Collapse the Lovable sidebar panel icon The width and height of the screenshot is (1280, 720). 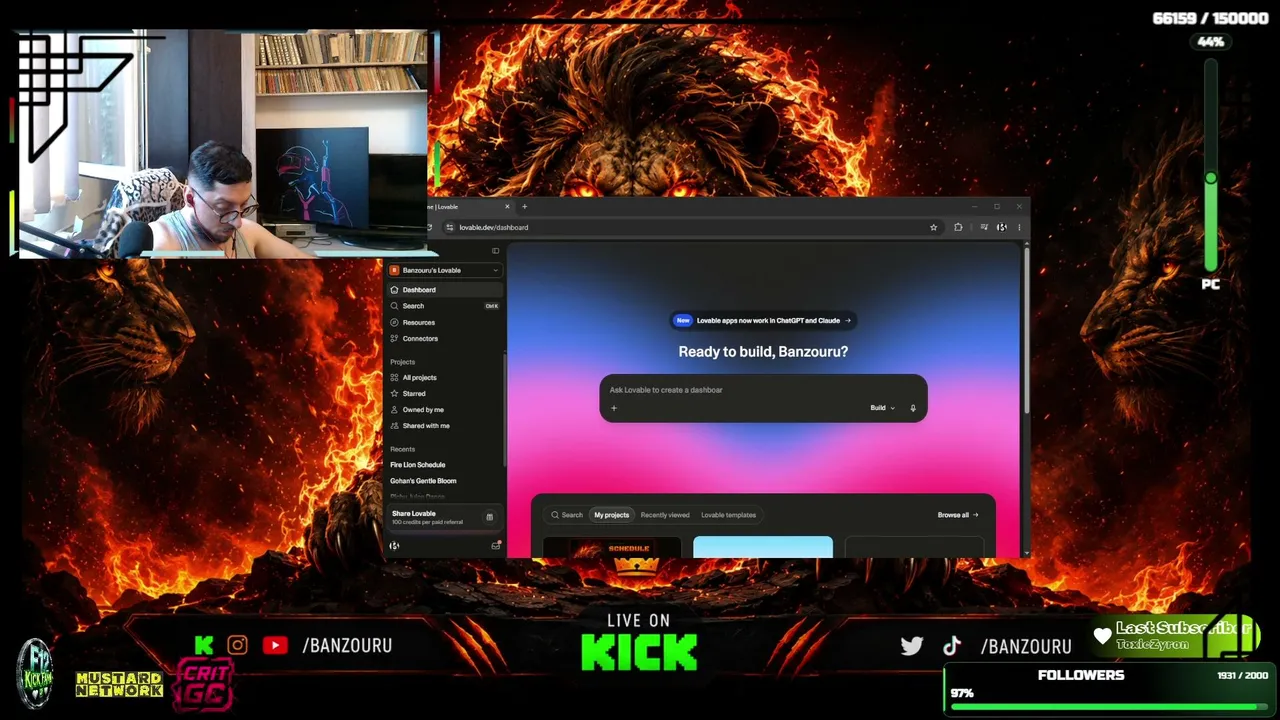(x=495, y=251)
